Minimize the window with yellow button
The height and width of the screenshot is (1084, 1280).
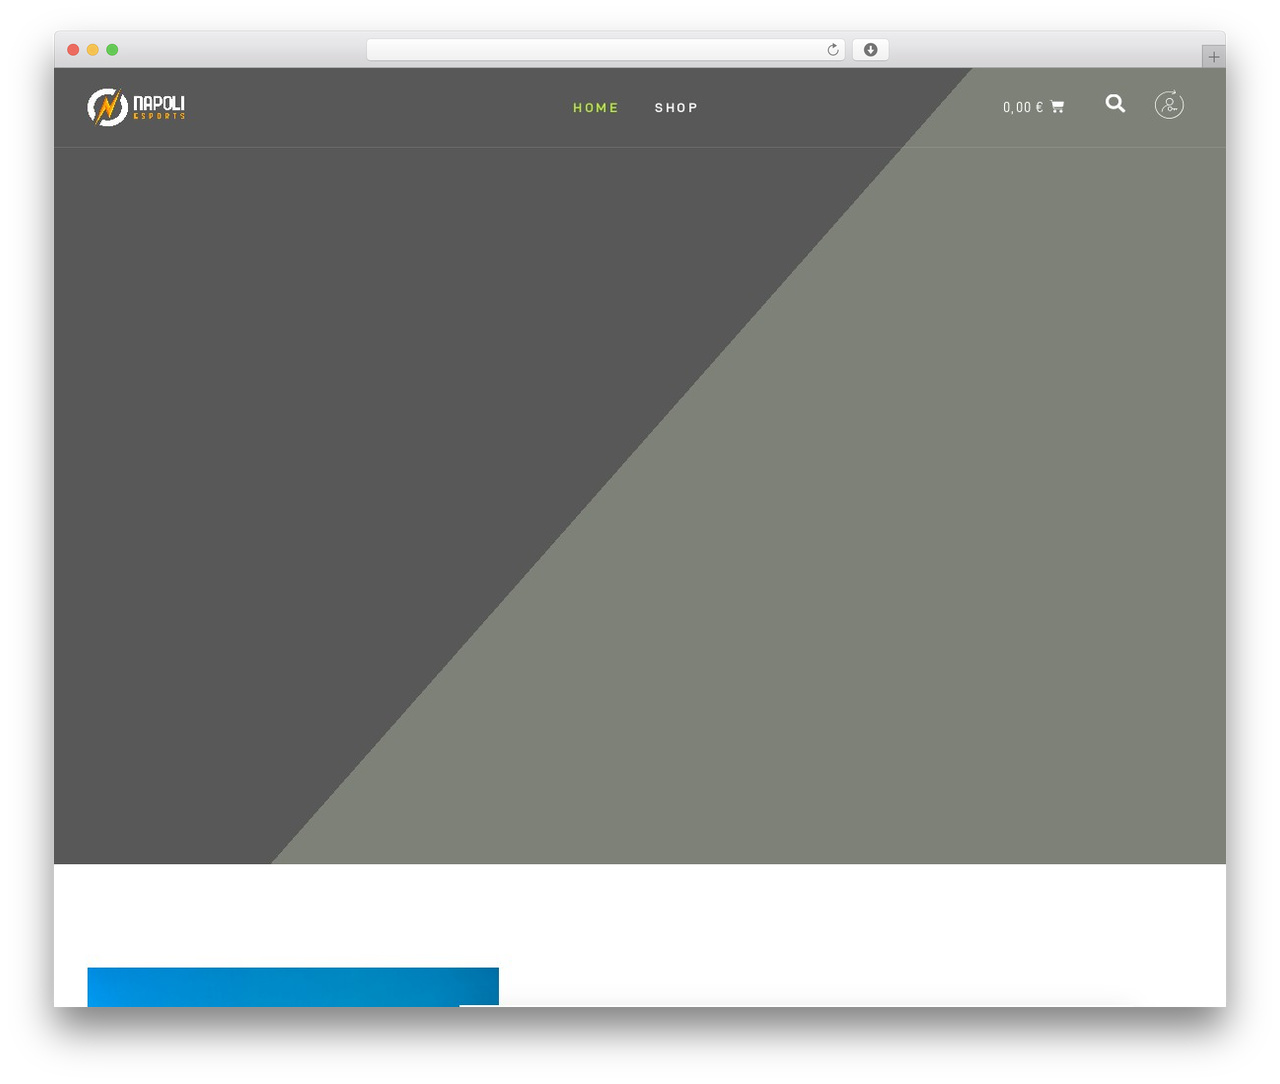(x=93, y=50)
